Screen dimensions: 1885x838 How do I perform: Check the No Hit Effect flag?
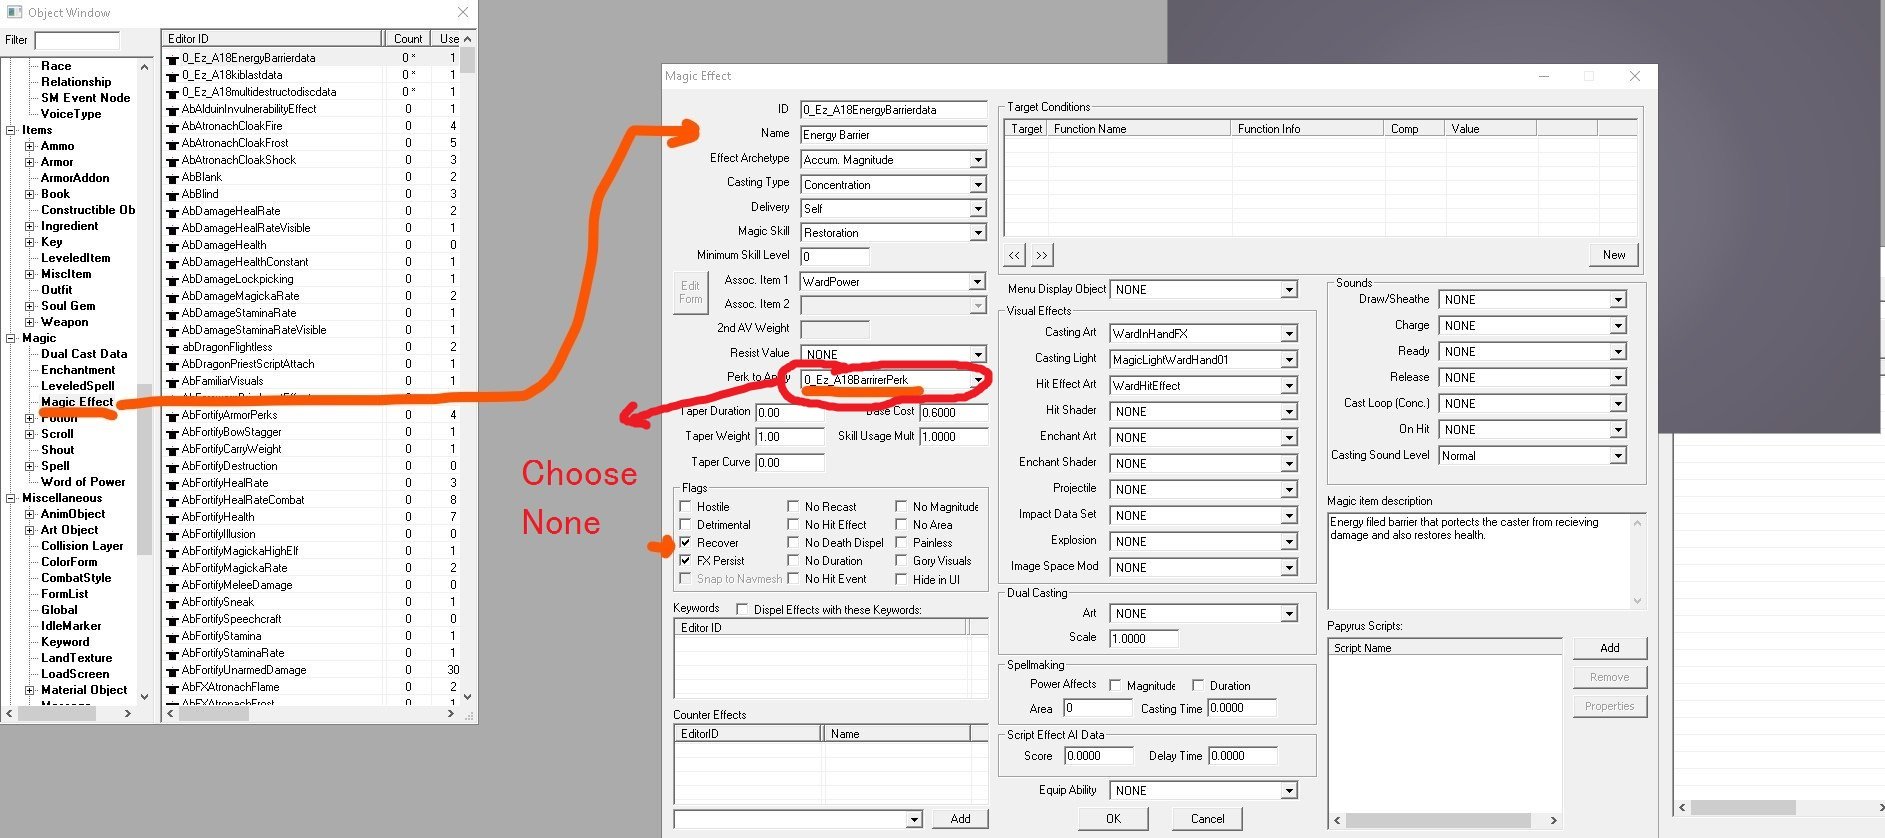click(x=793, y=525)
